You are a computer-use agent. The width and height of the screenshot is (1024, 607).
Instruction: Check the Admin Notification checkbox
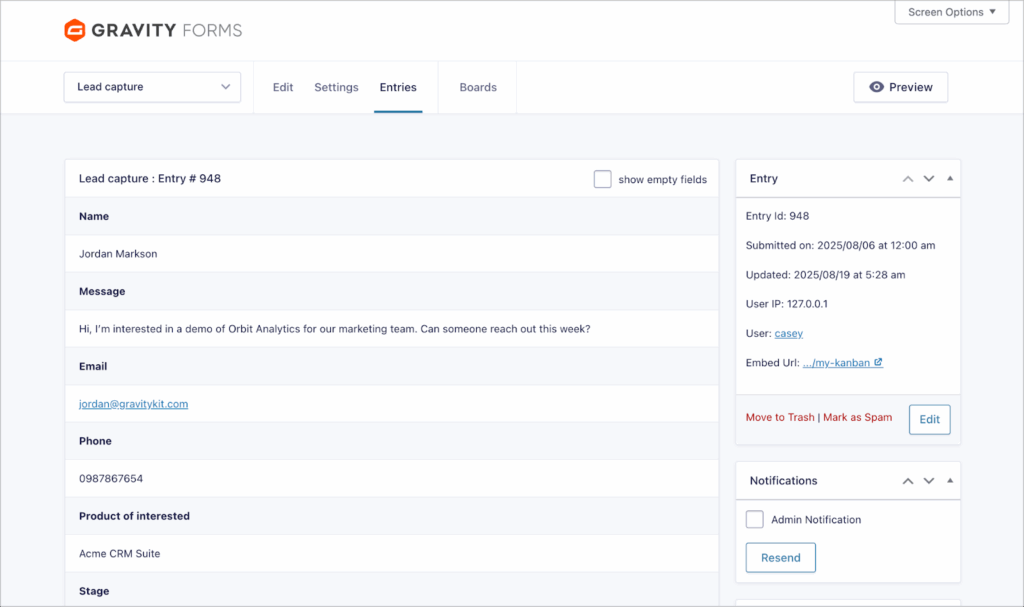click(755, 519)
